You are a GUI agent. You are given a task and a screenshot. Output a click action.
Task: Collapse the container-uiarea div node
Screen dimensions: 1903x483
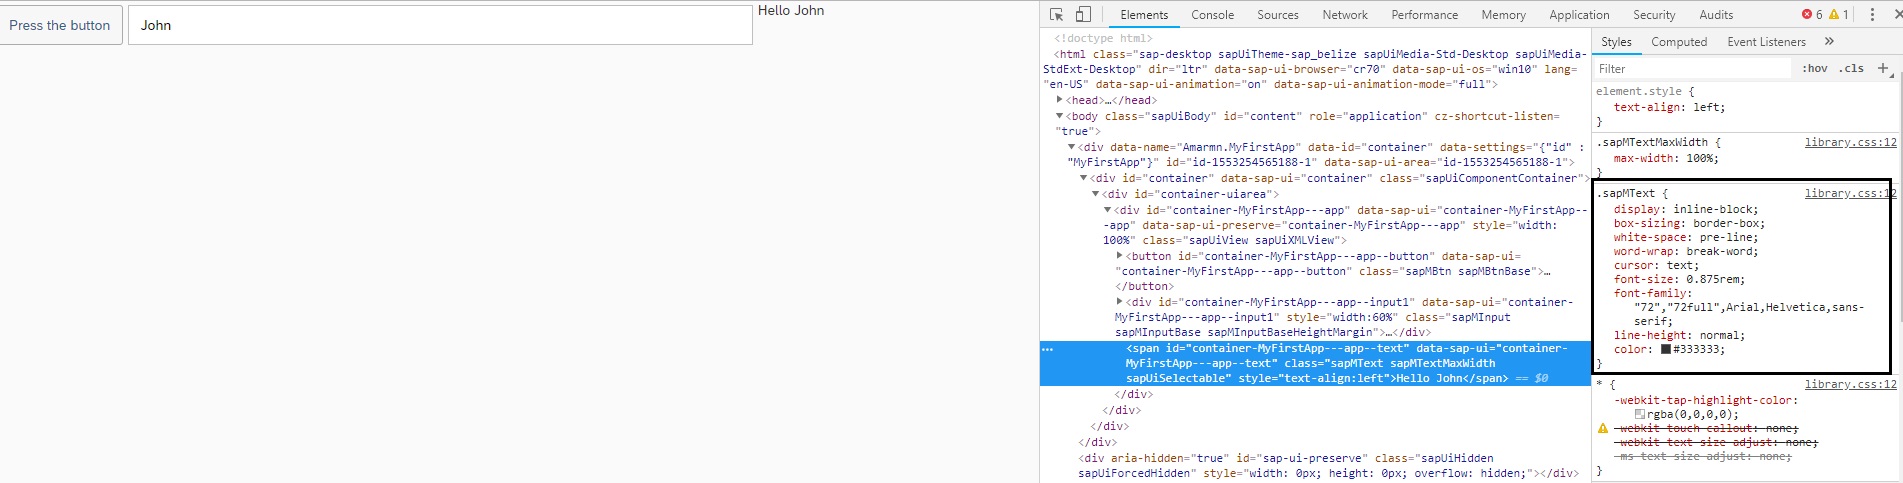pyautogui.click(x=1096, y=194)
